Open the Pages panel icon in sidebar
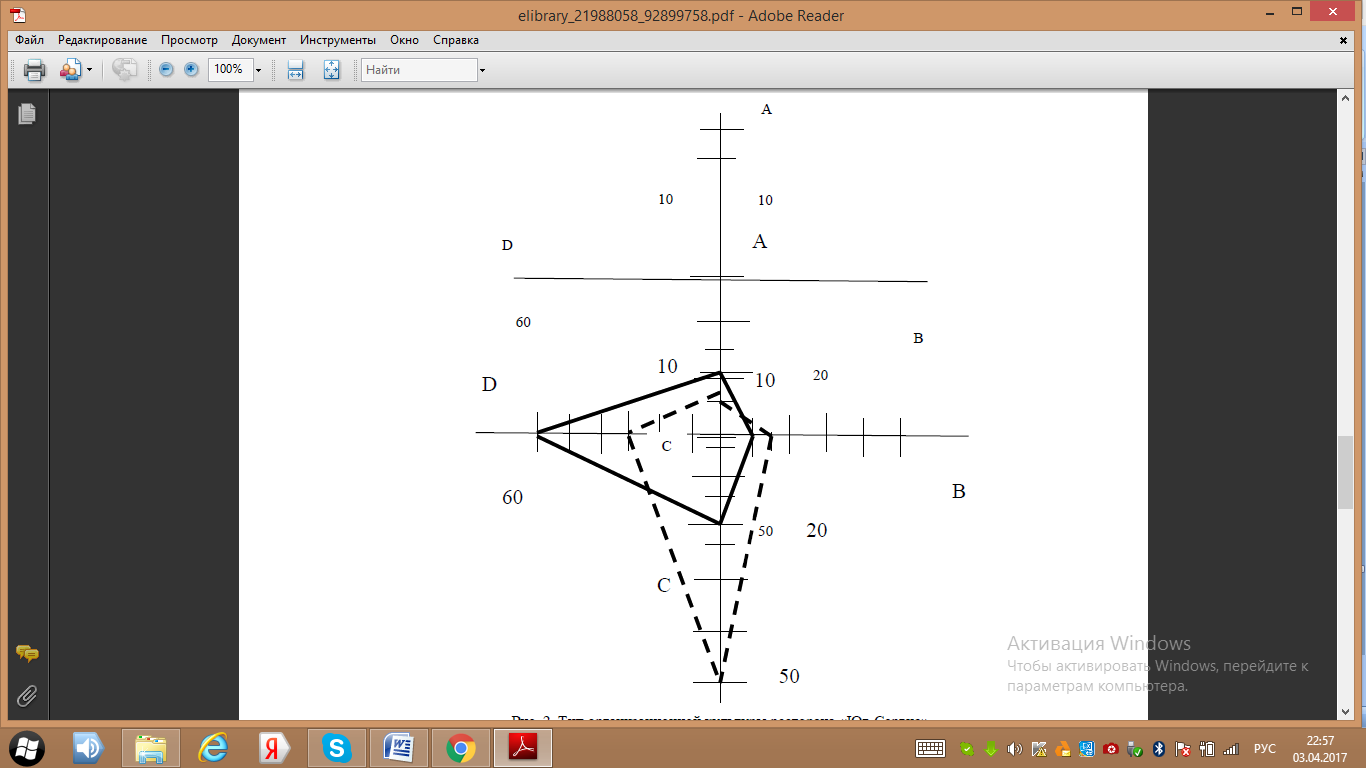This screenshot has width=1366, height=768. [27, 114]
